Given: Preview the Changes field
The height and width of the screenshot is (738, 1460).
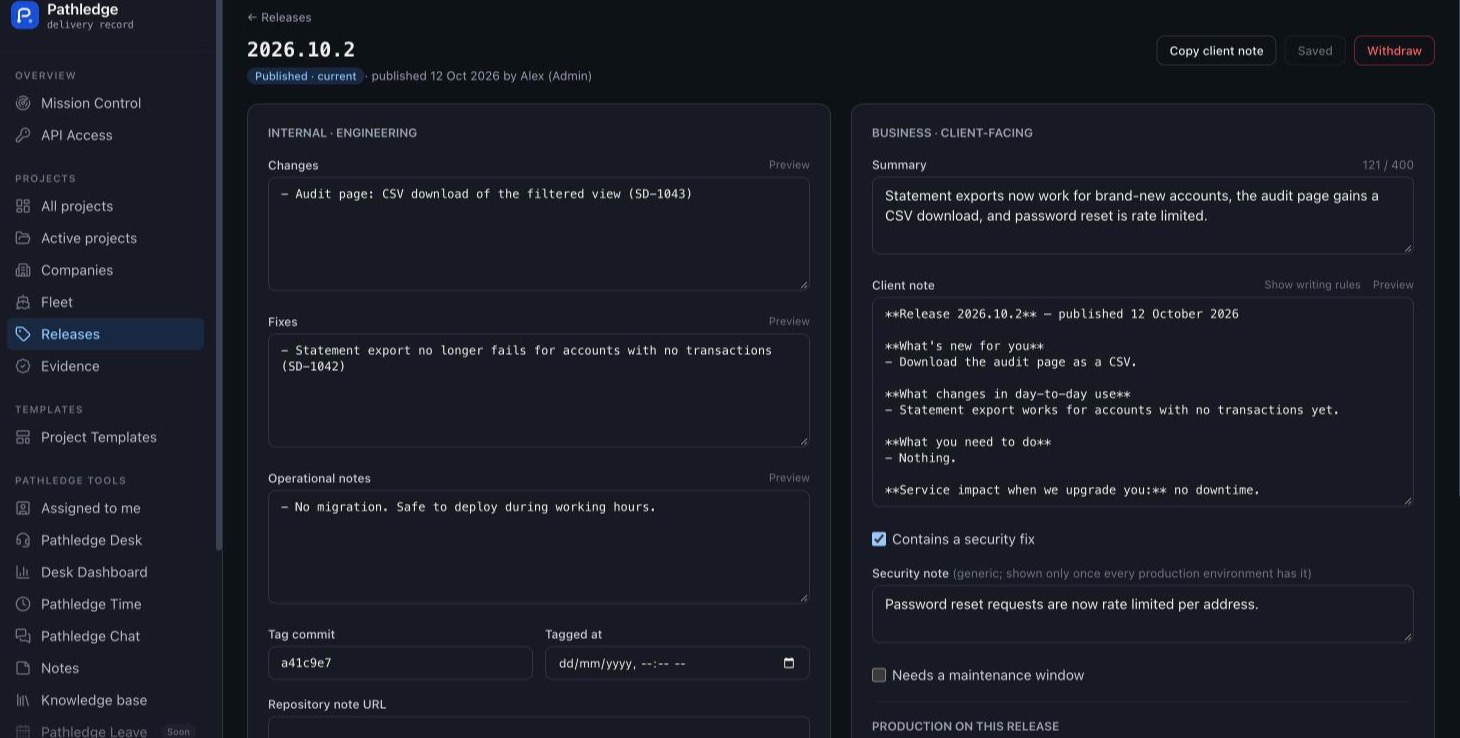Looking at the screenshot, I should pyautogui.click(x=789, y=165).
